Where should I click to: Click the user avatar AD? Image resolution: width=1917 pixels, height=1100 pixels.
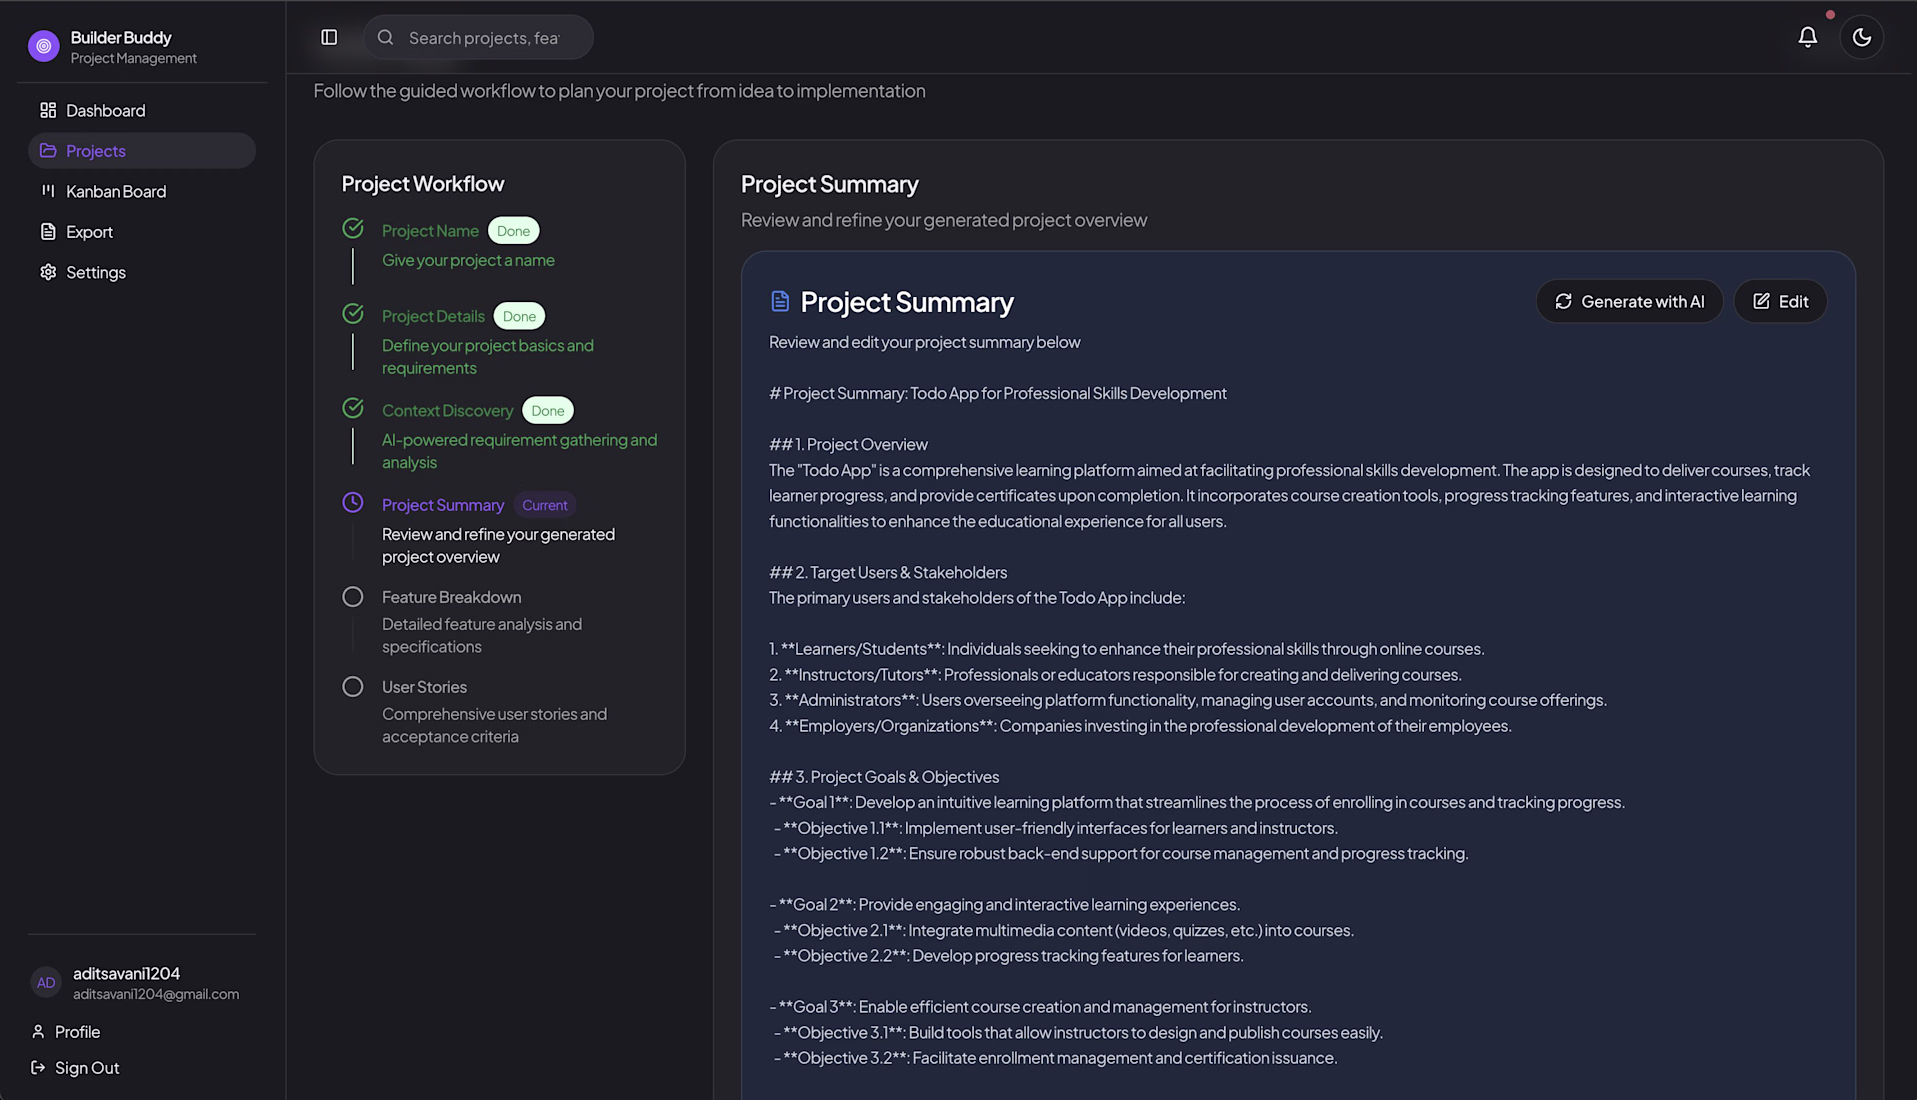tap(46, 982)
